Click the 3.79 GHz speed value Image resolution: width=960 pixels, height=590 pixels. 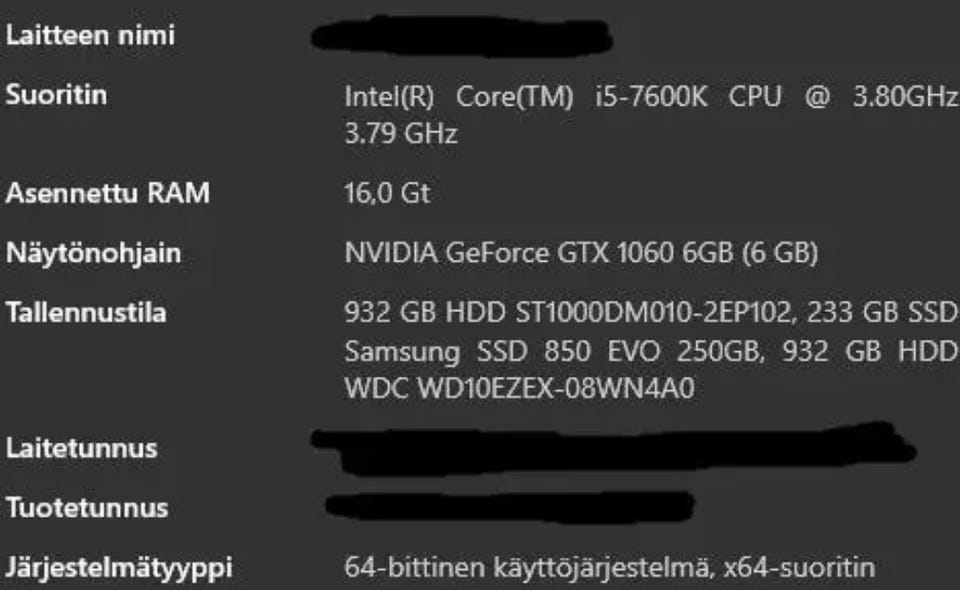pos(401,134)
